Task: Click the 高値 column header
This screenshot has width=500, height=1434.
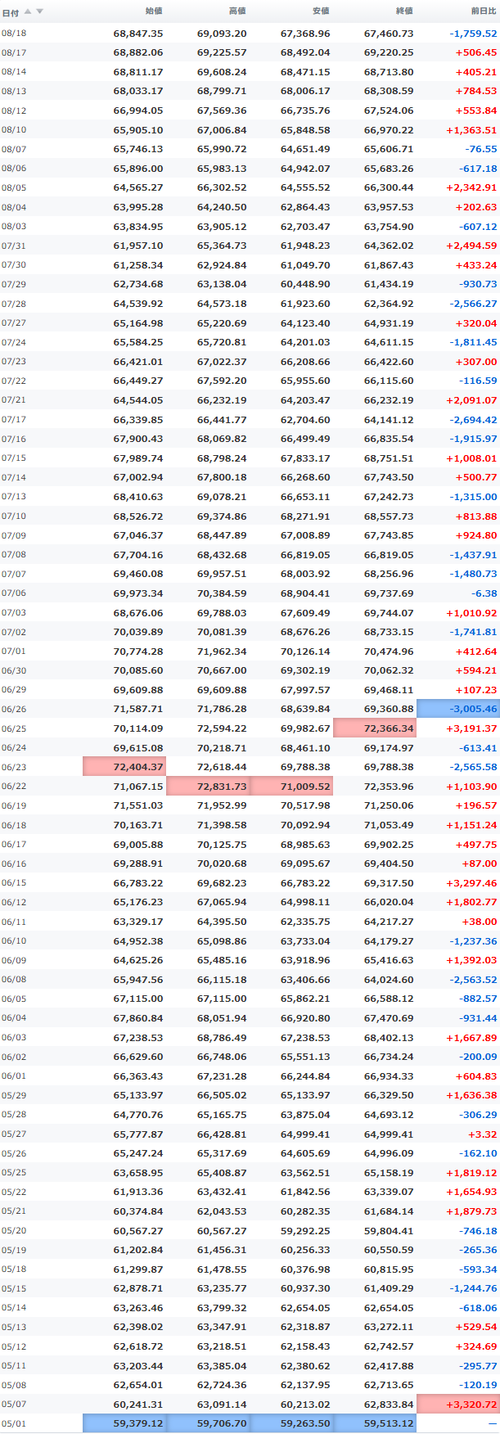Action: point(237,12)
